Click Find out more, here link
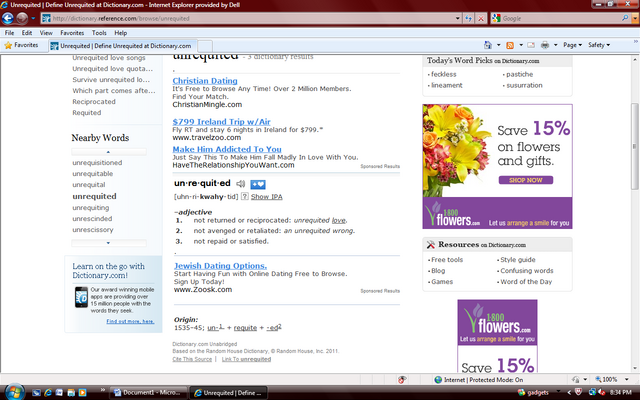 [x=130, y=321]
